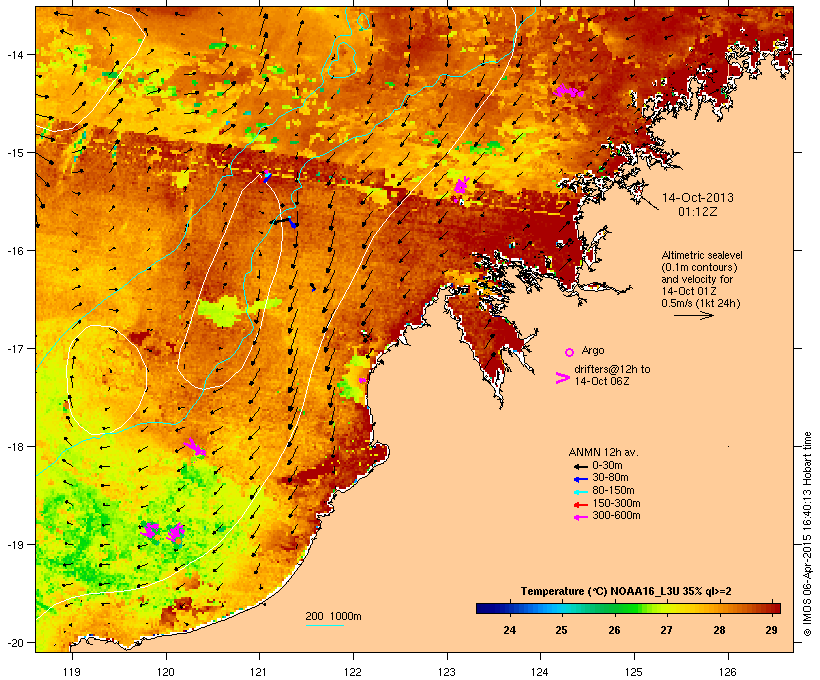This screenshot has height=680, width=820.
Task: Click the longitude axis label 120
Action: tap(166, 672)
